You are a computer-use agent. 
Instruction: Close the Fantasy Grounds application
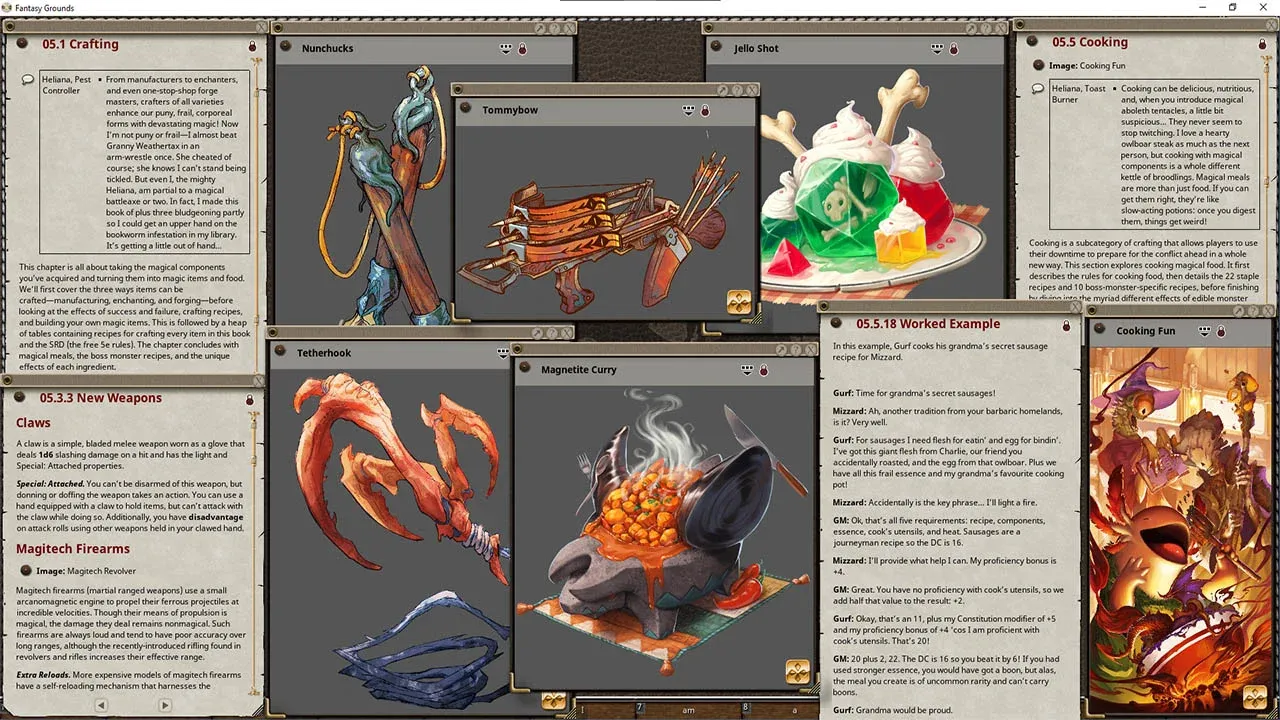[1262, 7]
